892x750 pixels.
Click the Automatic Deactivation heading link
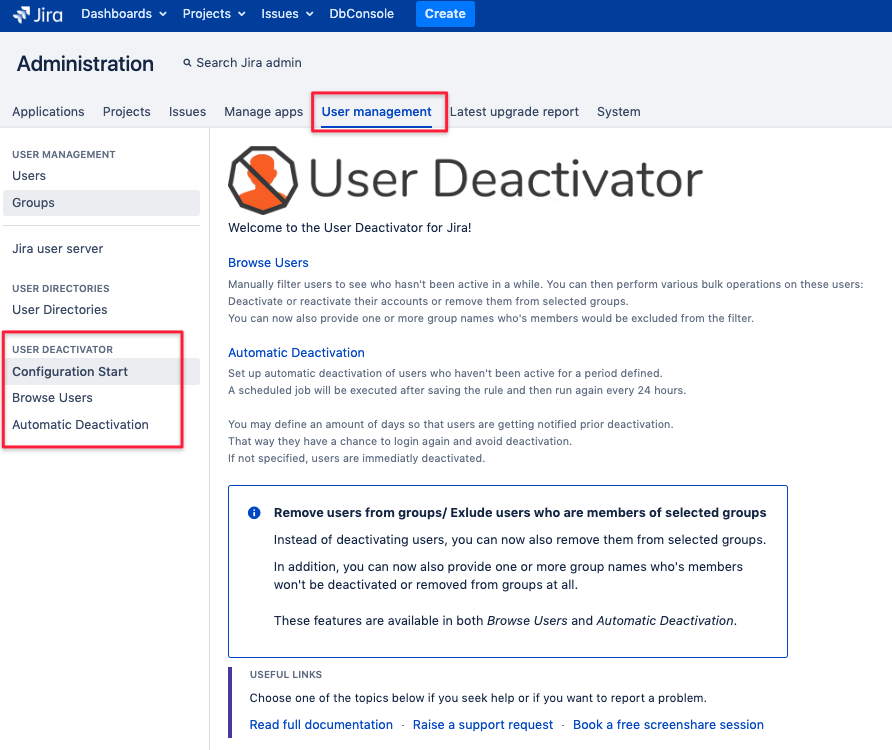tap(296, 353)
